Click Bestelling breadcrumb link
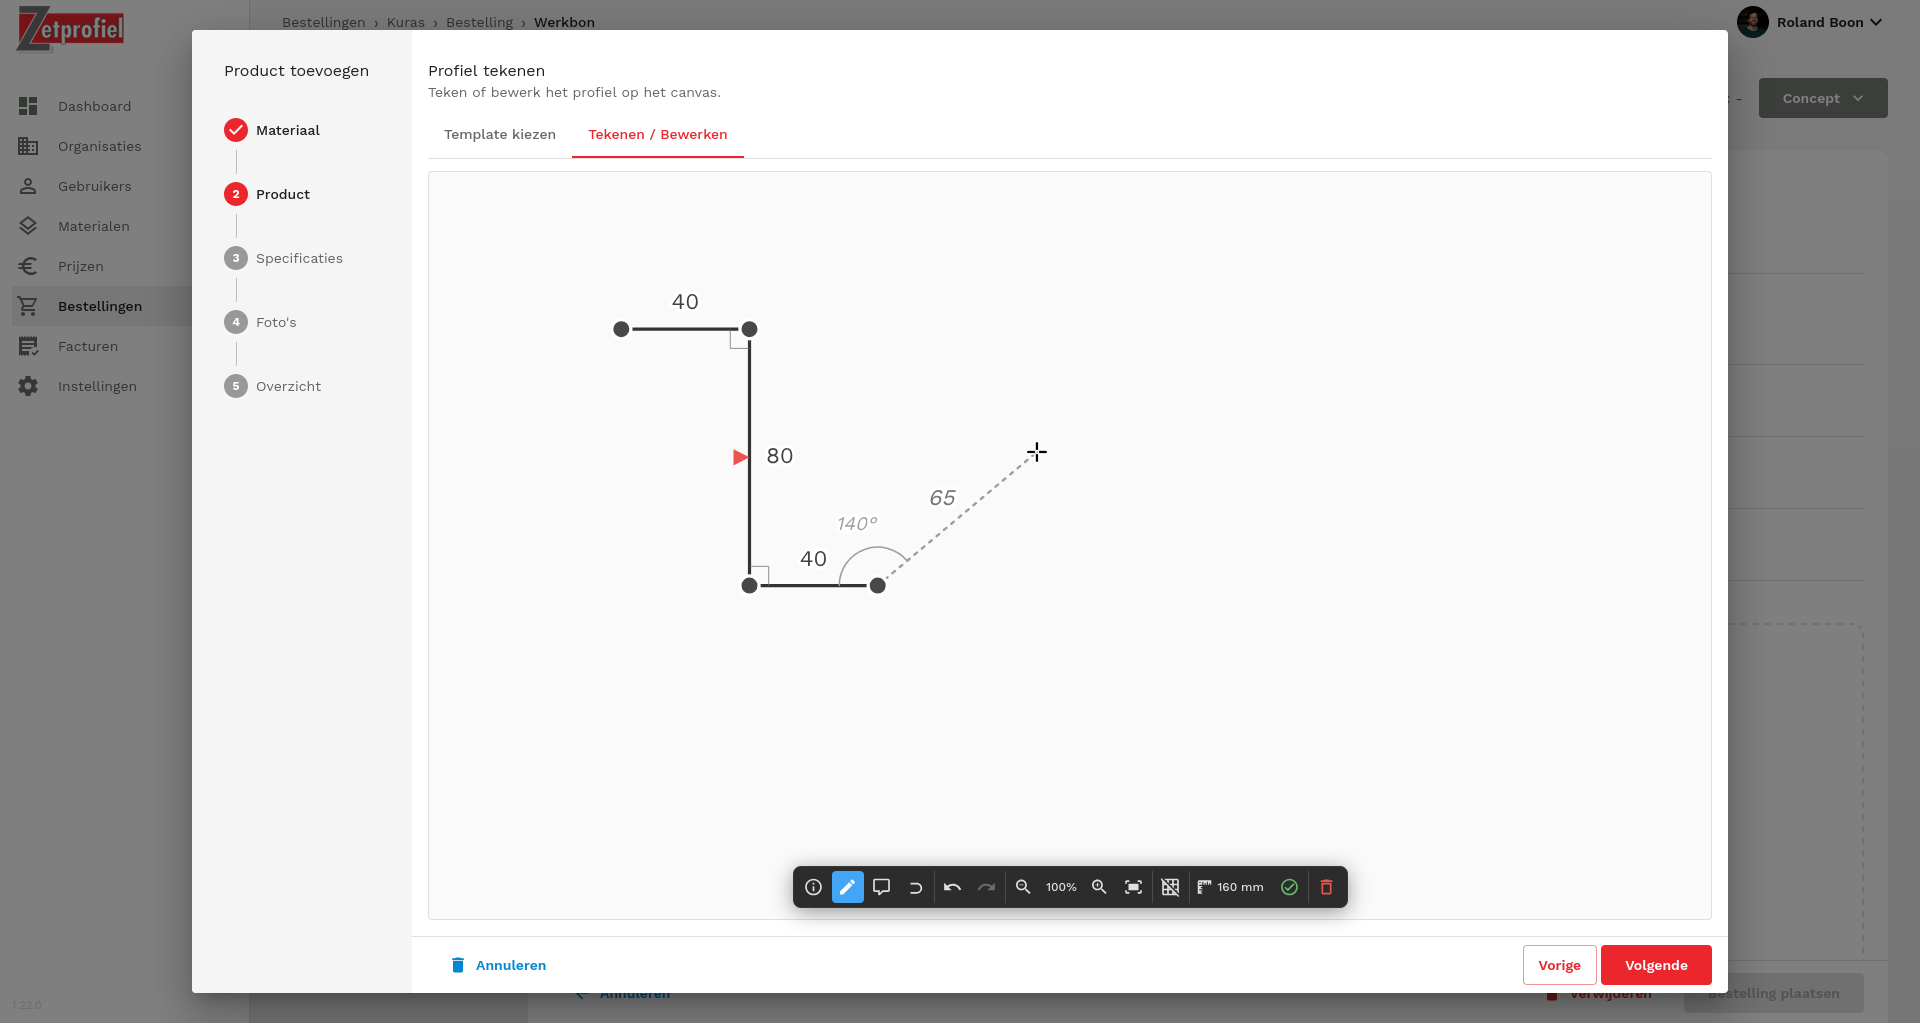This screenshot has height=1023, width=1920. (479, 22)
